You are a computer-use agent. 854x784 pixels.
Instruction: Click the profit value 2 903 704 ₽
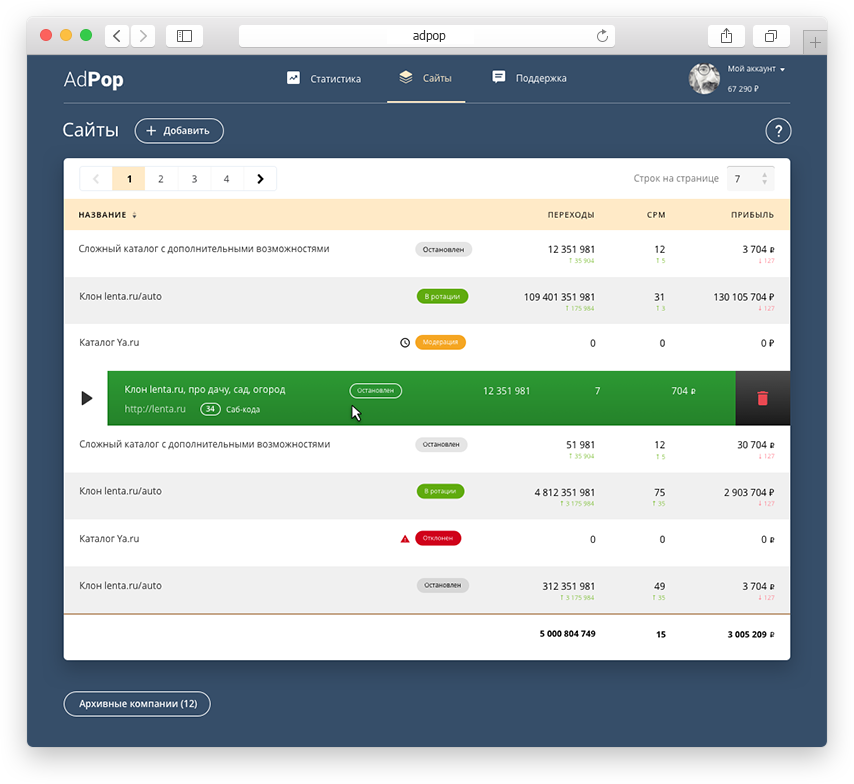(x=749, y=493)
